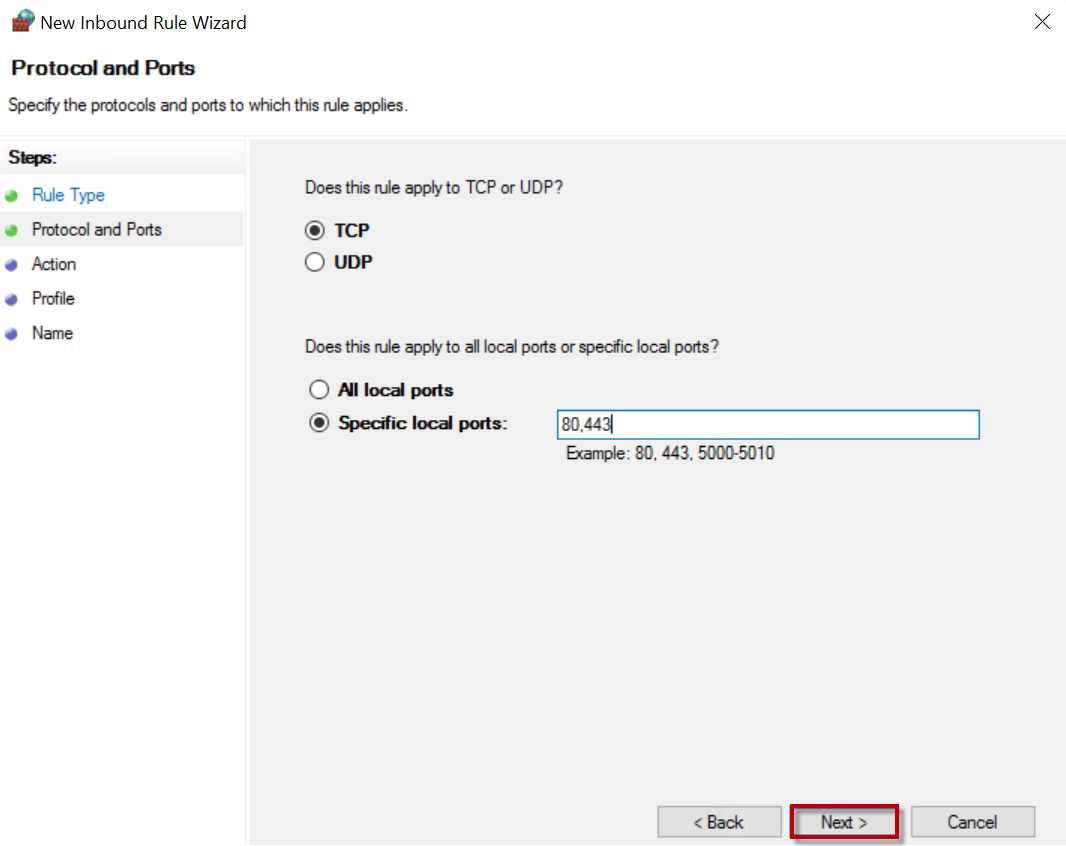Choose the Specific local ports option
1066x846 pixels.
[319, 423]
